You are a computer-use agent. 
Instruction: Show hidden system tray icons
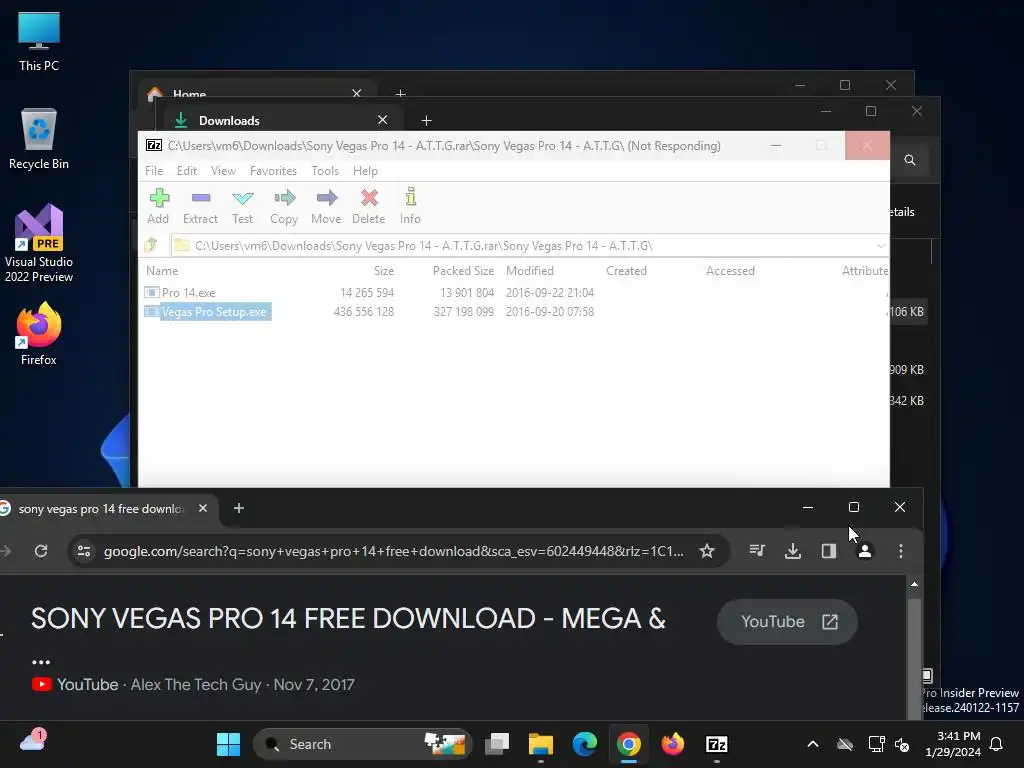click(x=812, y=744)
